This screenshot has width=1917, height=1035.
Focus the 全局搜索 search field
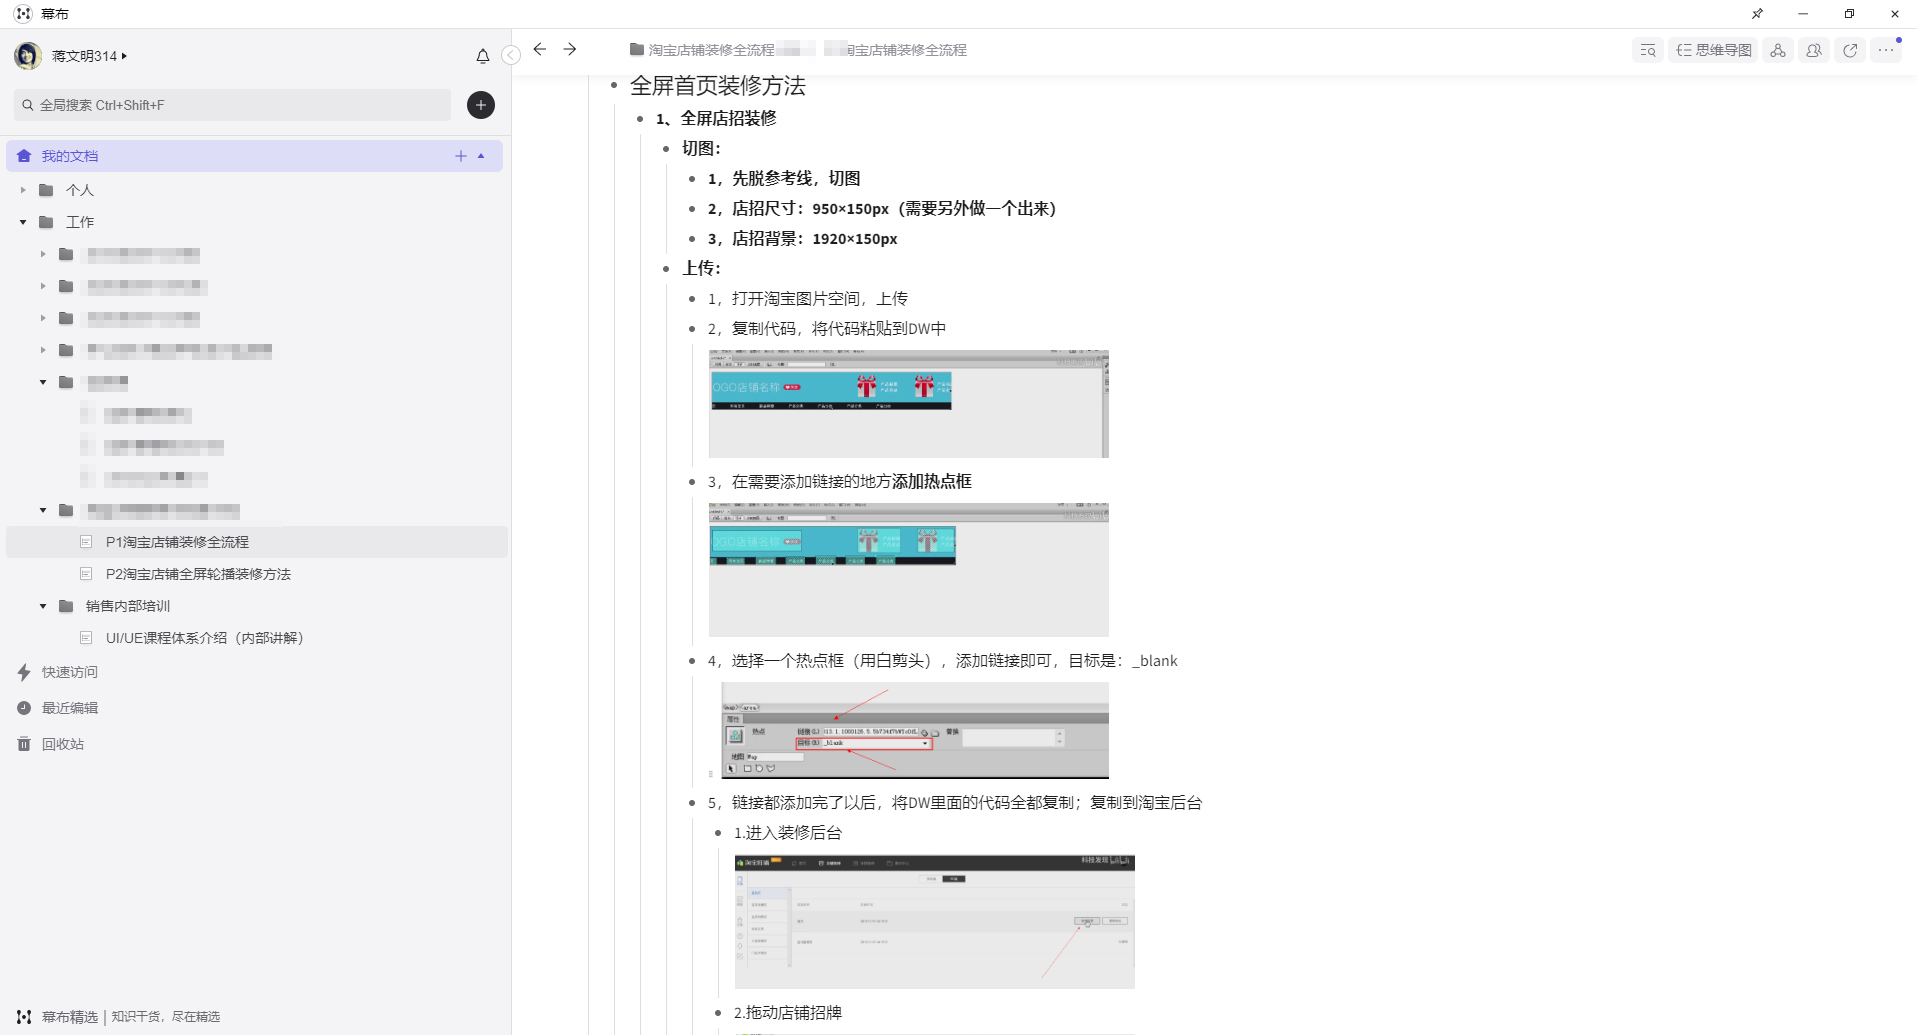pos(232,105)
